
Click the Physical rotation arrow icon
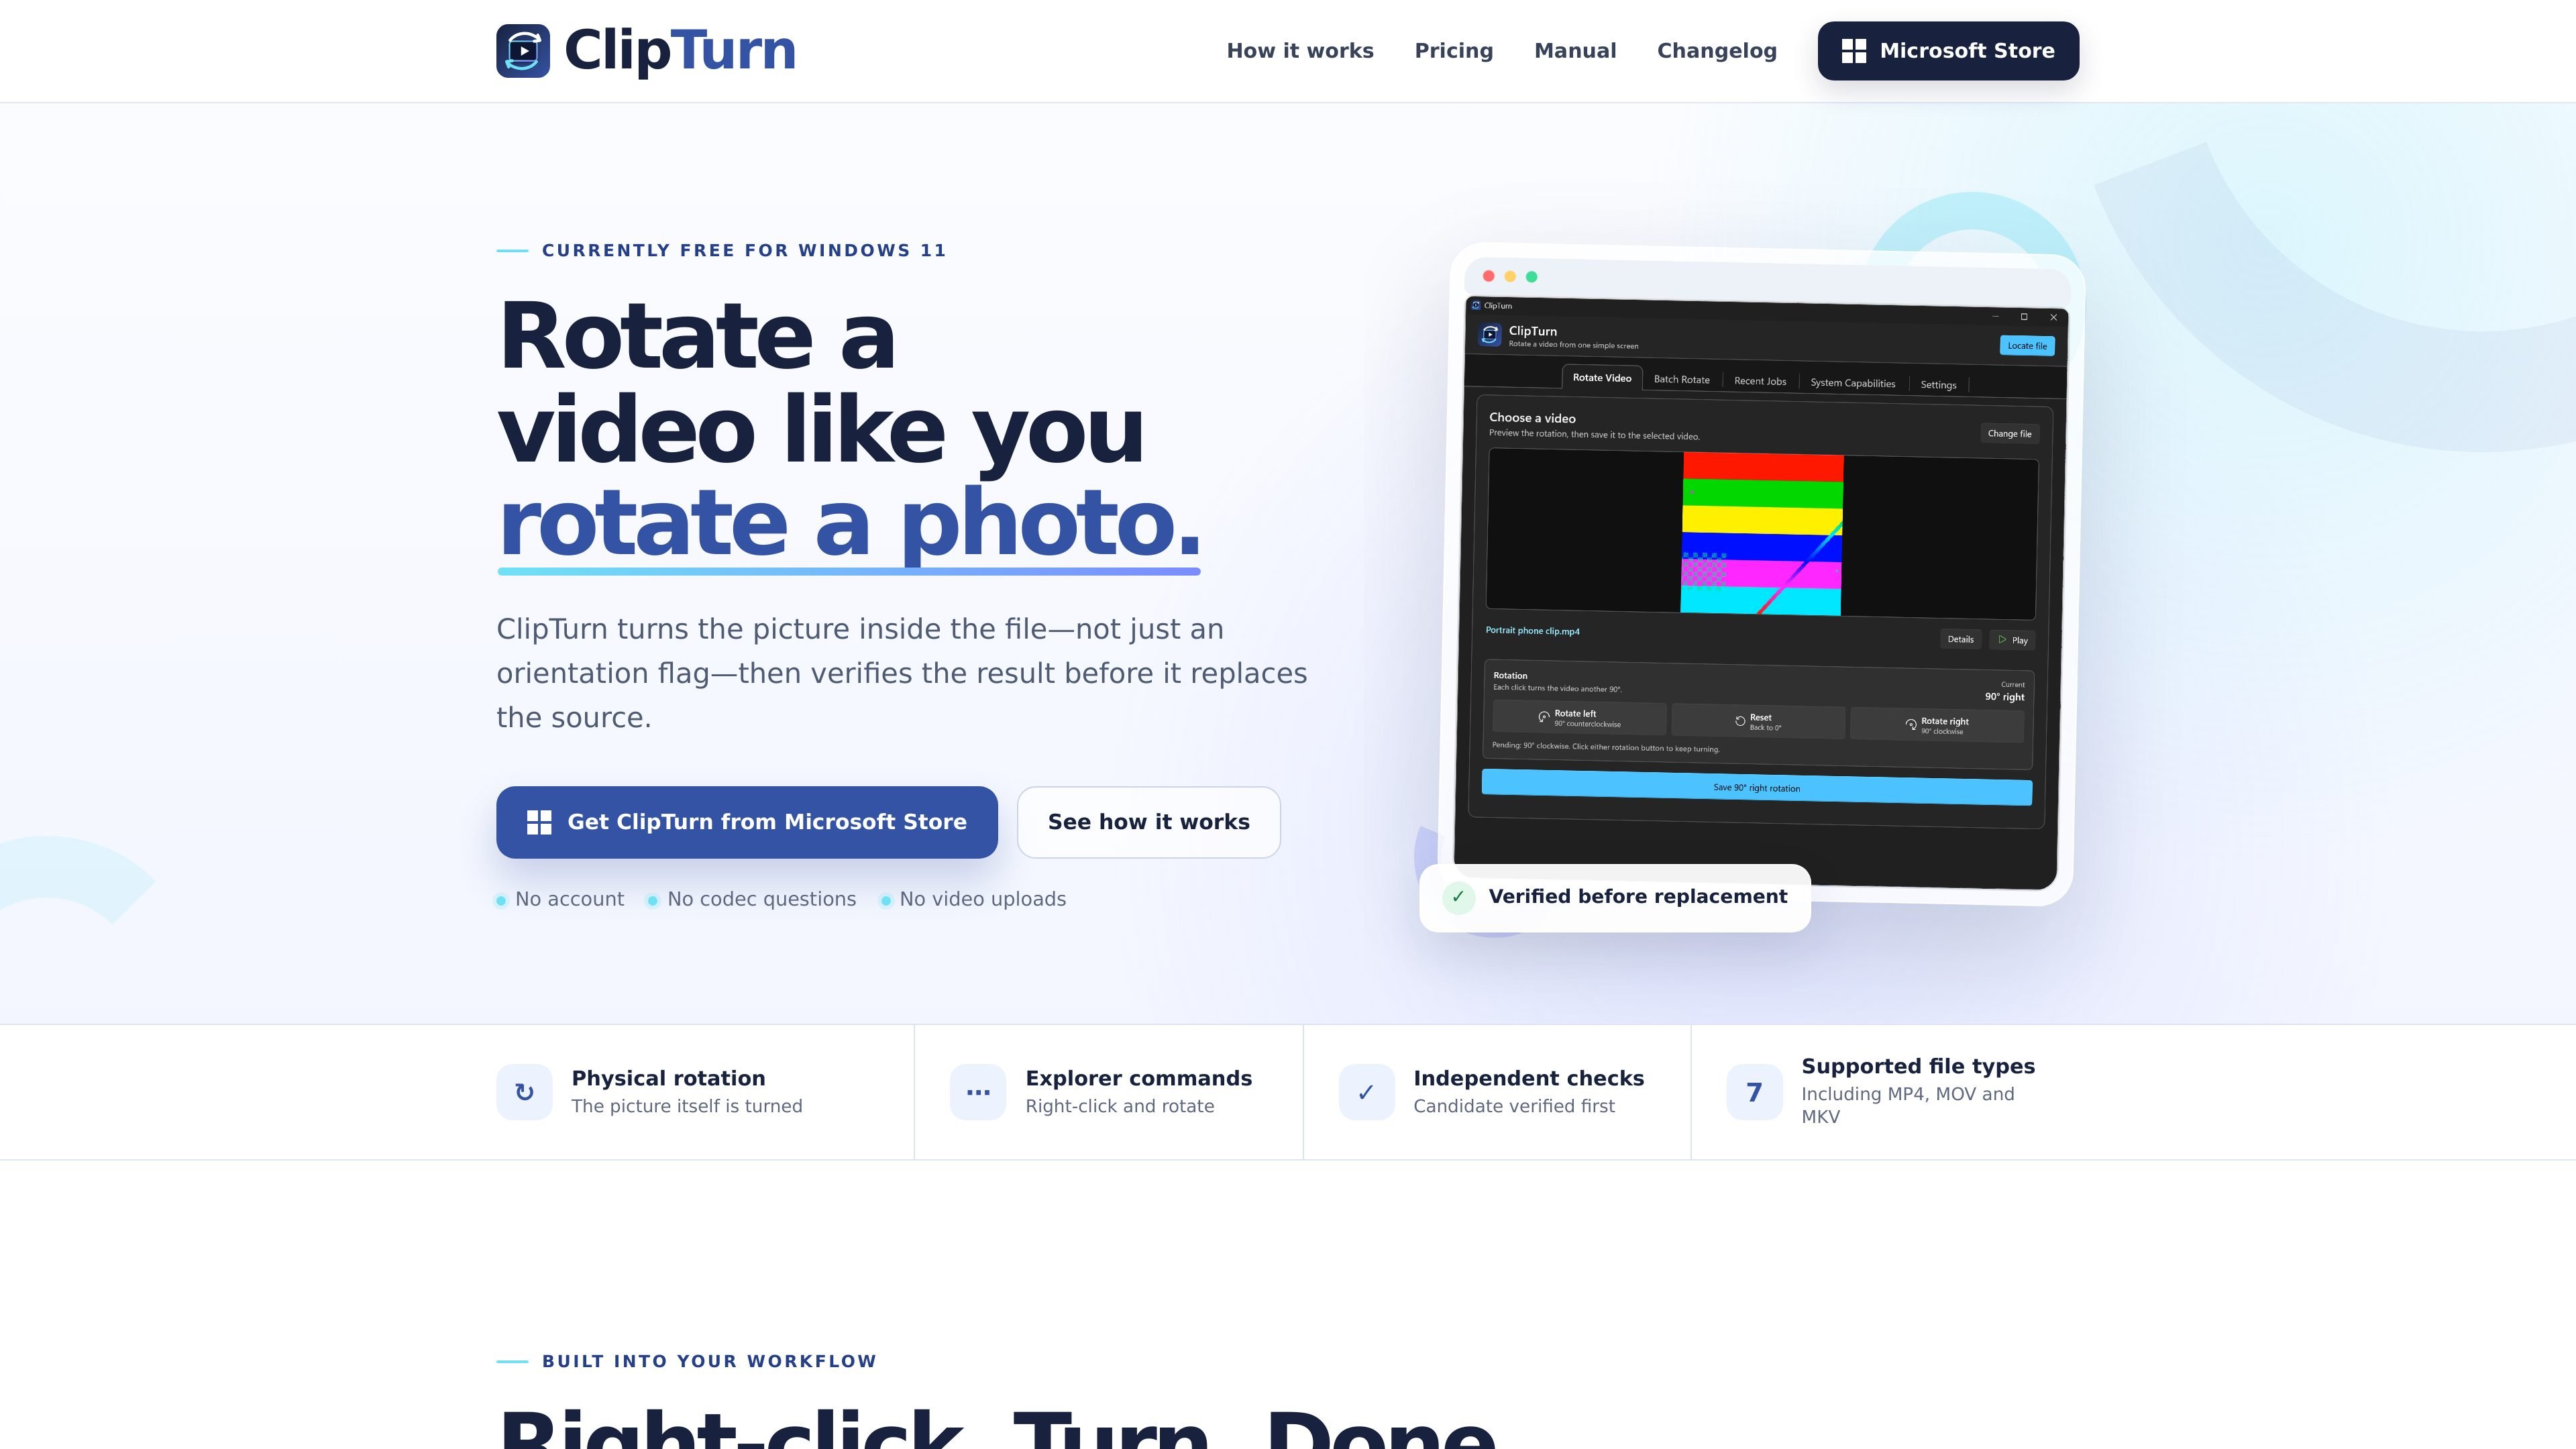tap(524, 1092)
